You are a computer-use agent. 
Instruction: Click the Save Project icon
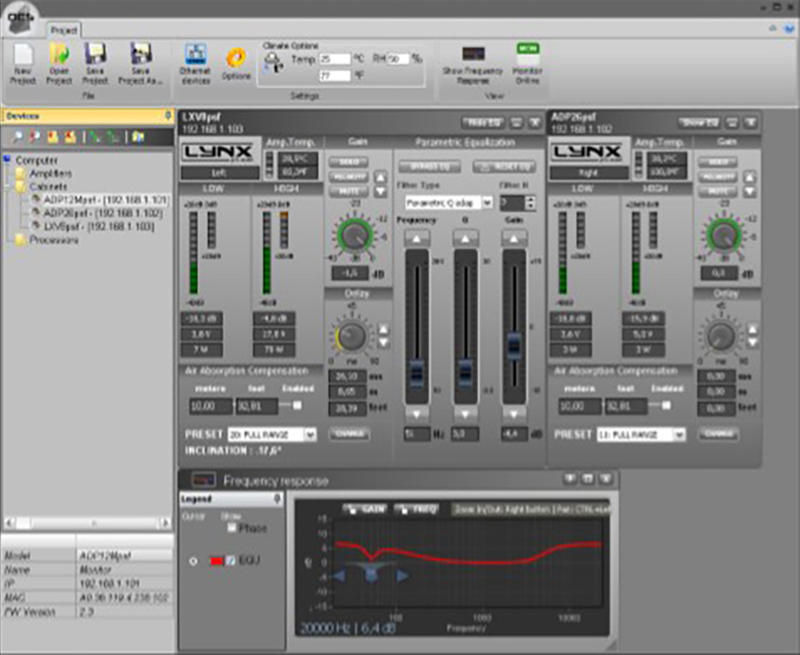tap(95, 55)
